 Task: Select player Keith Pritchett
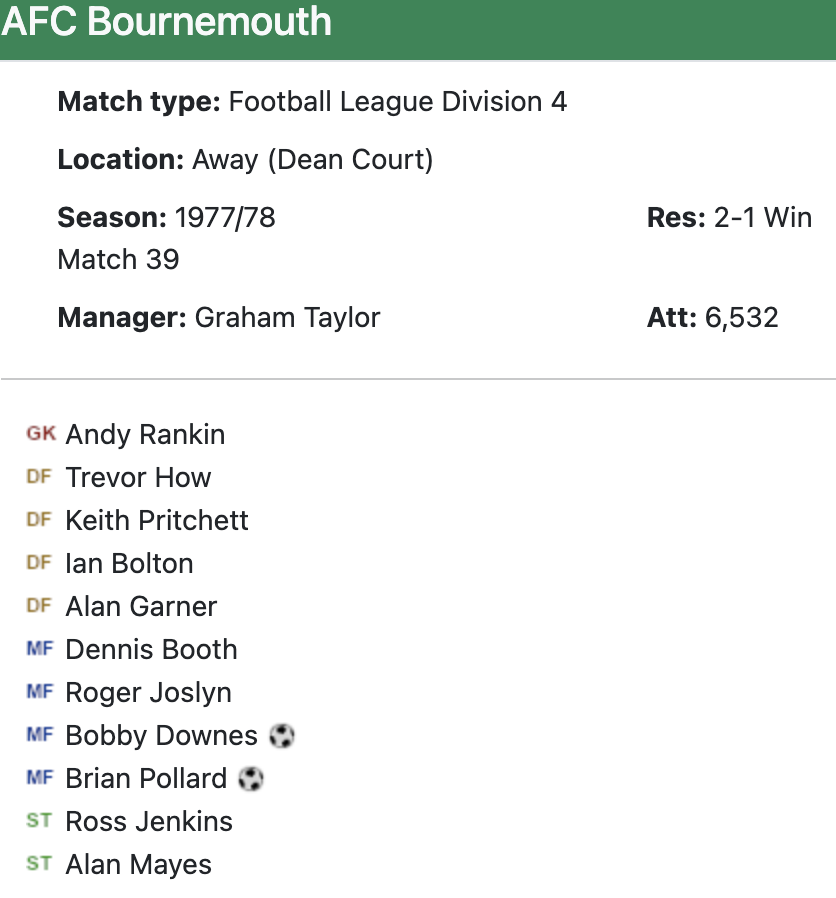pyautogui.click(x=157, y=521)
